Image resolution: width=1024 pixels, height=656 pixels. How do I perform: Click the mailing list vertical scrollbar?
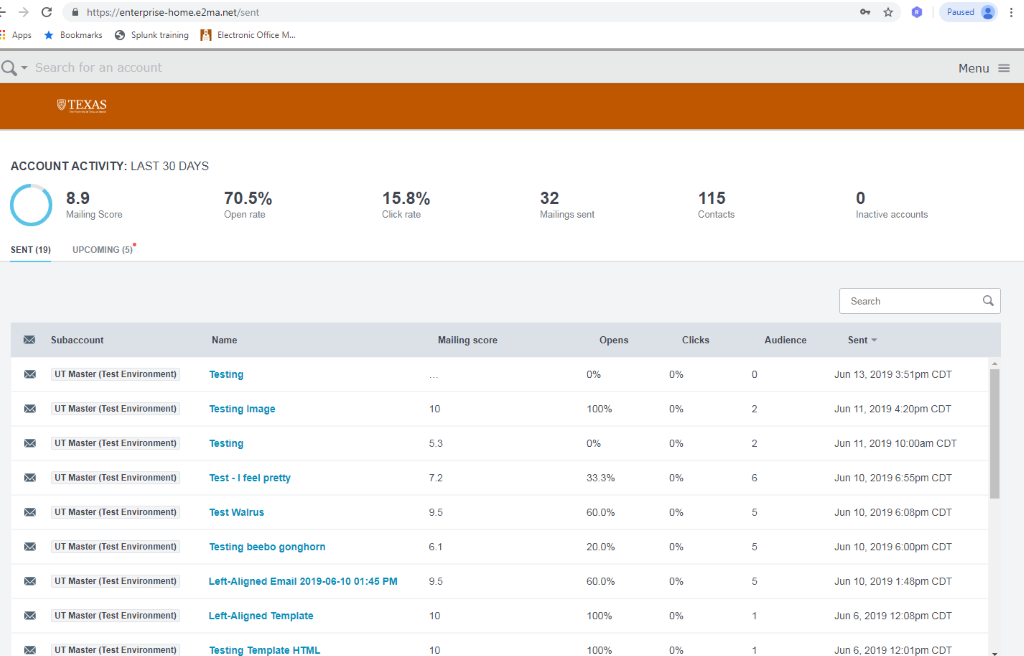(994, 432)
